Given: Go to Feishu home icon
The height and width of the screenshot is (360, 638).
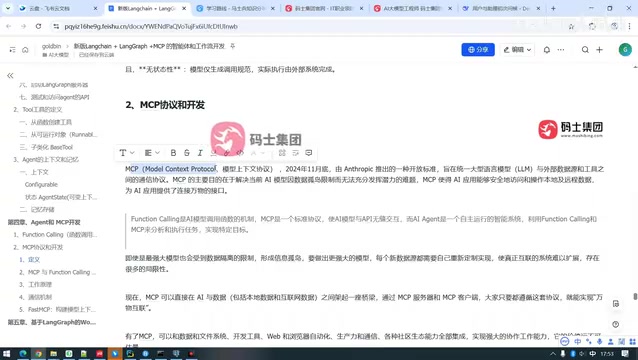Looking at the screenshot, I should point(25,50).
